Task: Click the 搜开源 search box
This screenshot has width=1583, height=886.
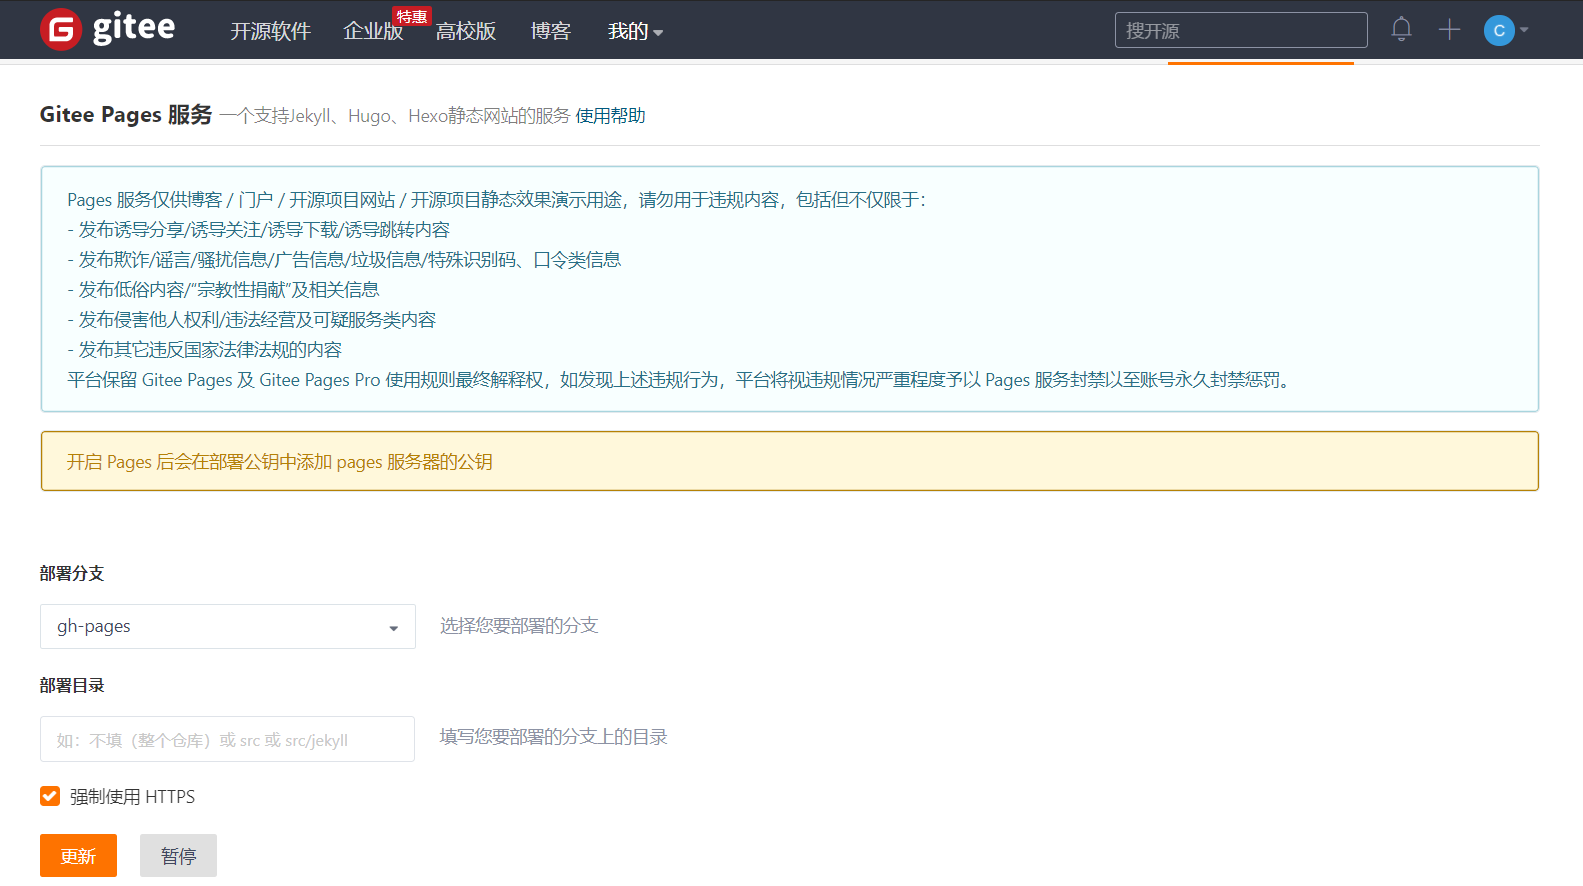Action: pos(1241,30)
